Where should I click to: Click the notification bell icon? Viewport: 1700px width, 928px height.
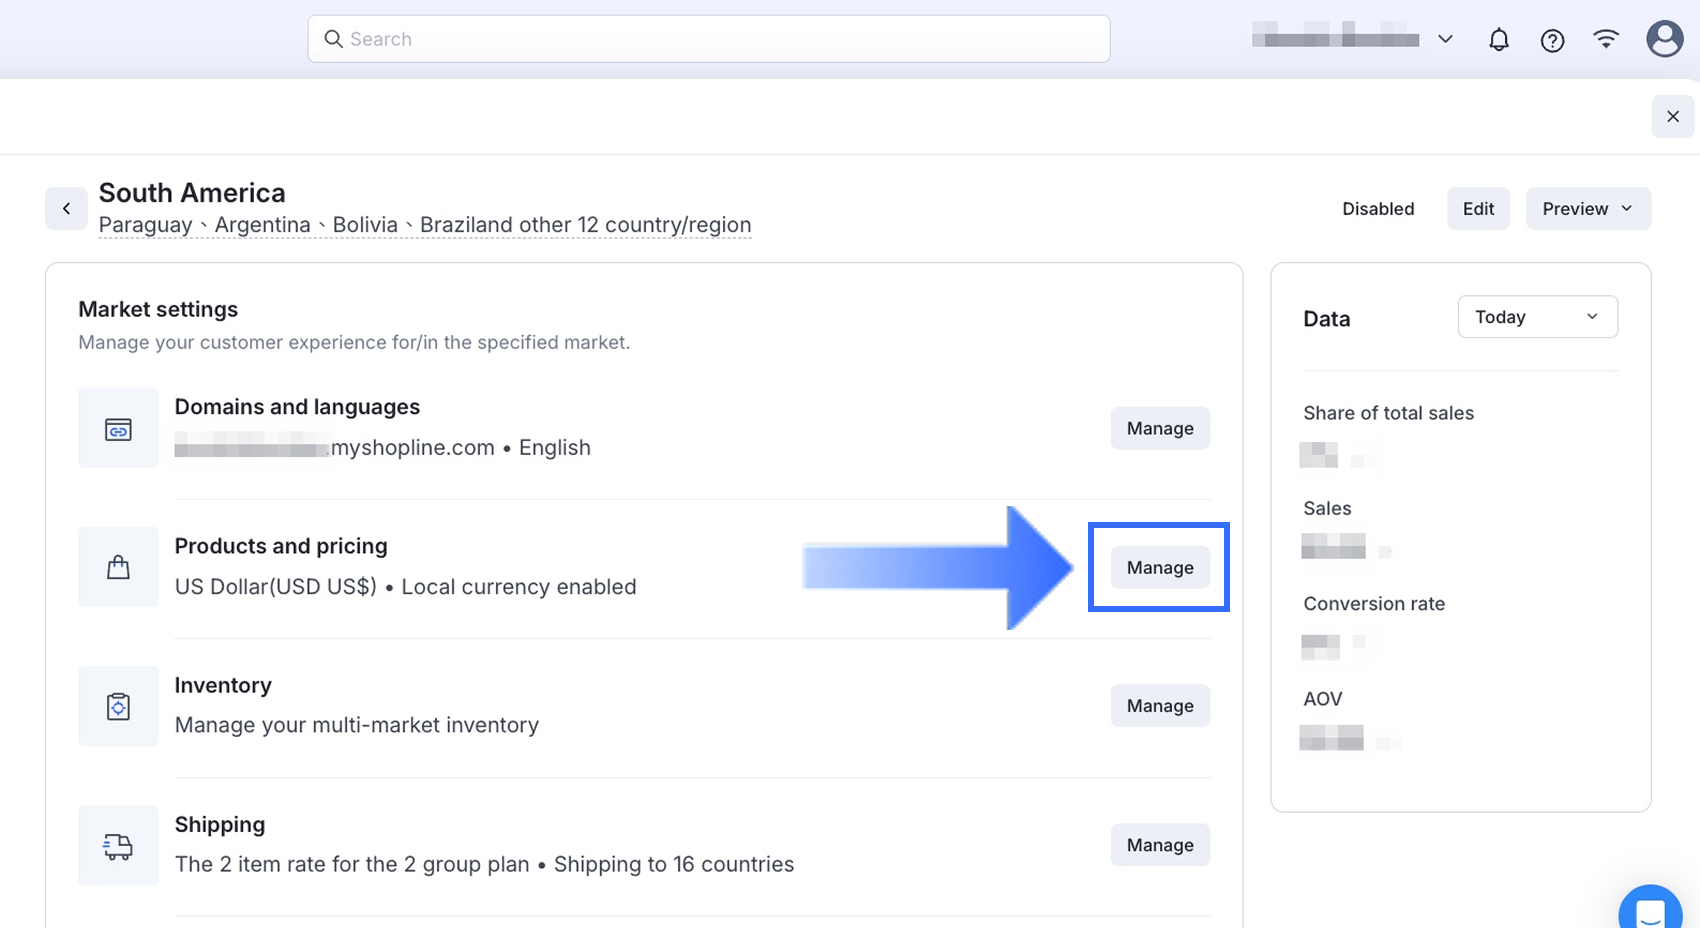click(x=1498, y=40)
